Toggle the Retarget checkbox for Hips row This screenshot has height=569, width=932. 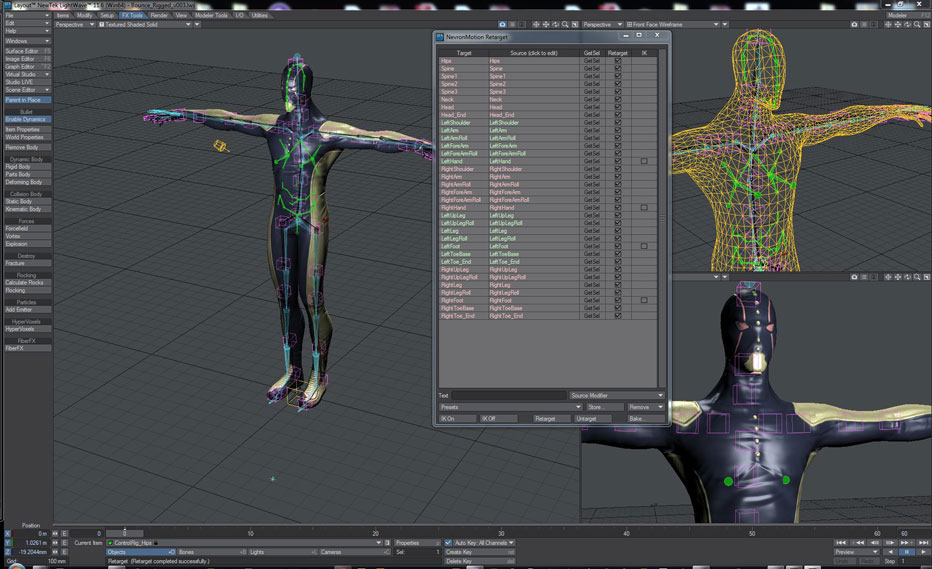[x=618, y=61]
